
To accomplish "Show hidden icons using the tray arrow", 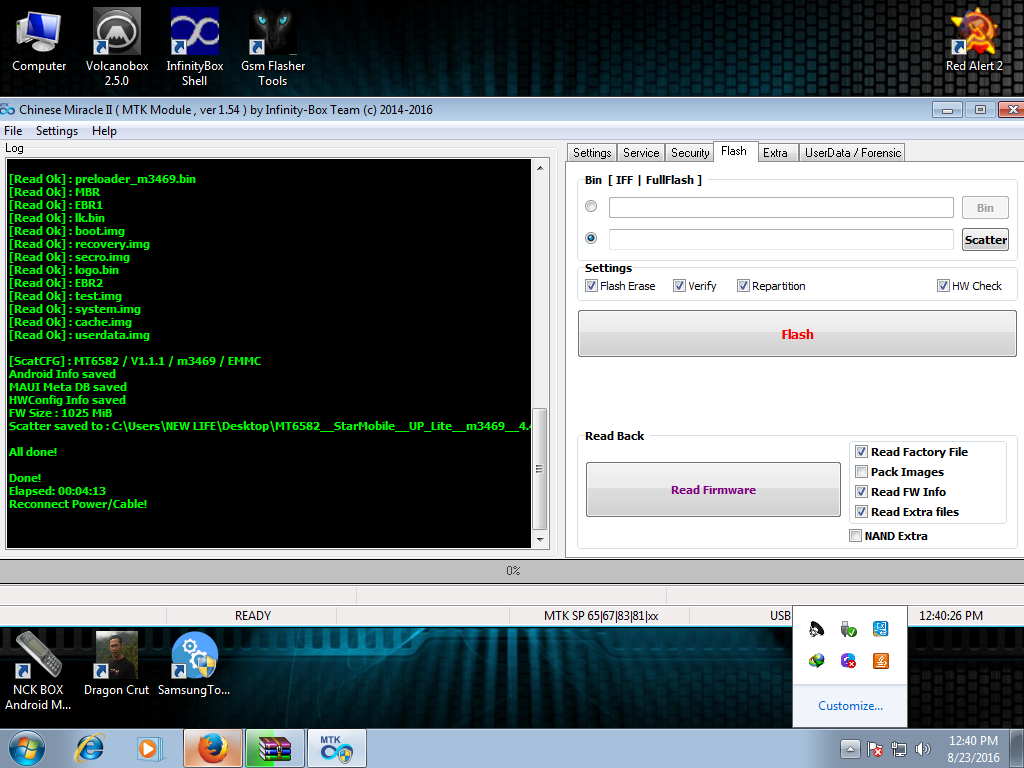I will click(849, 748).
